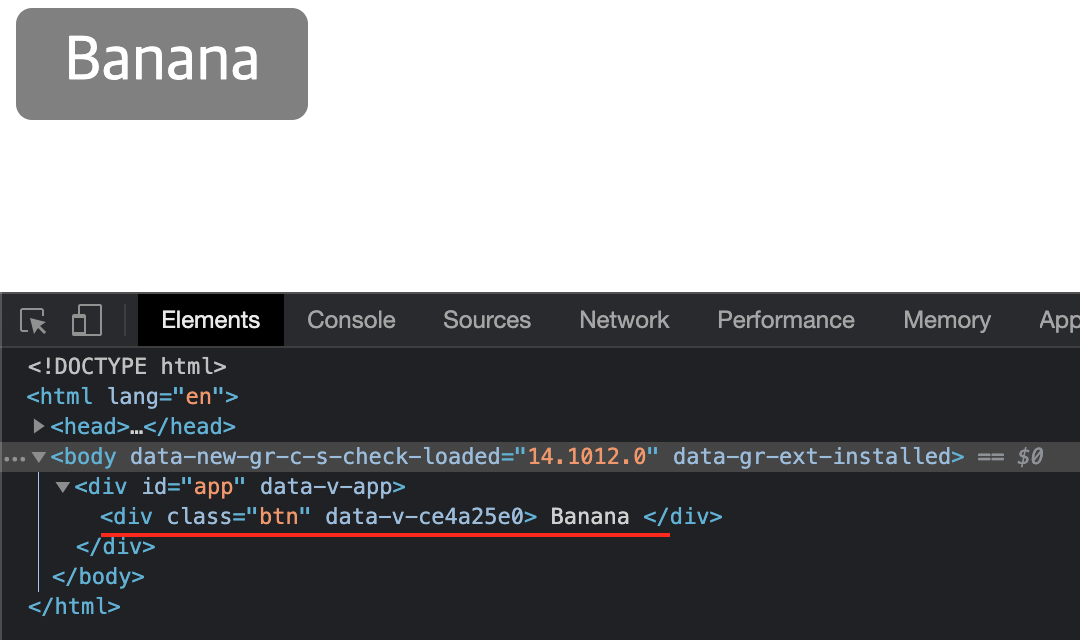Select the DOCTYPE html line

(x=127, y=367)
